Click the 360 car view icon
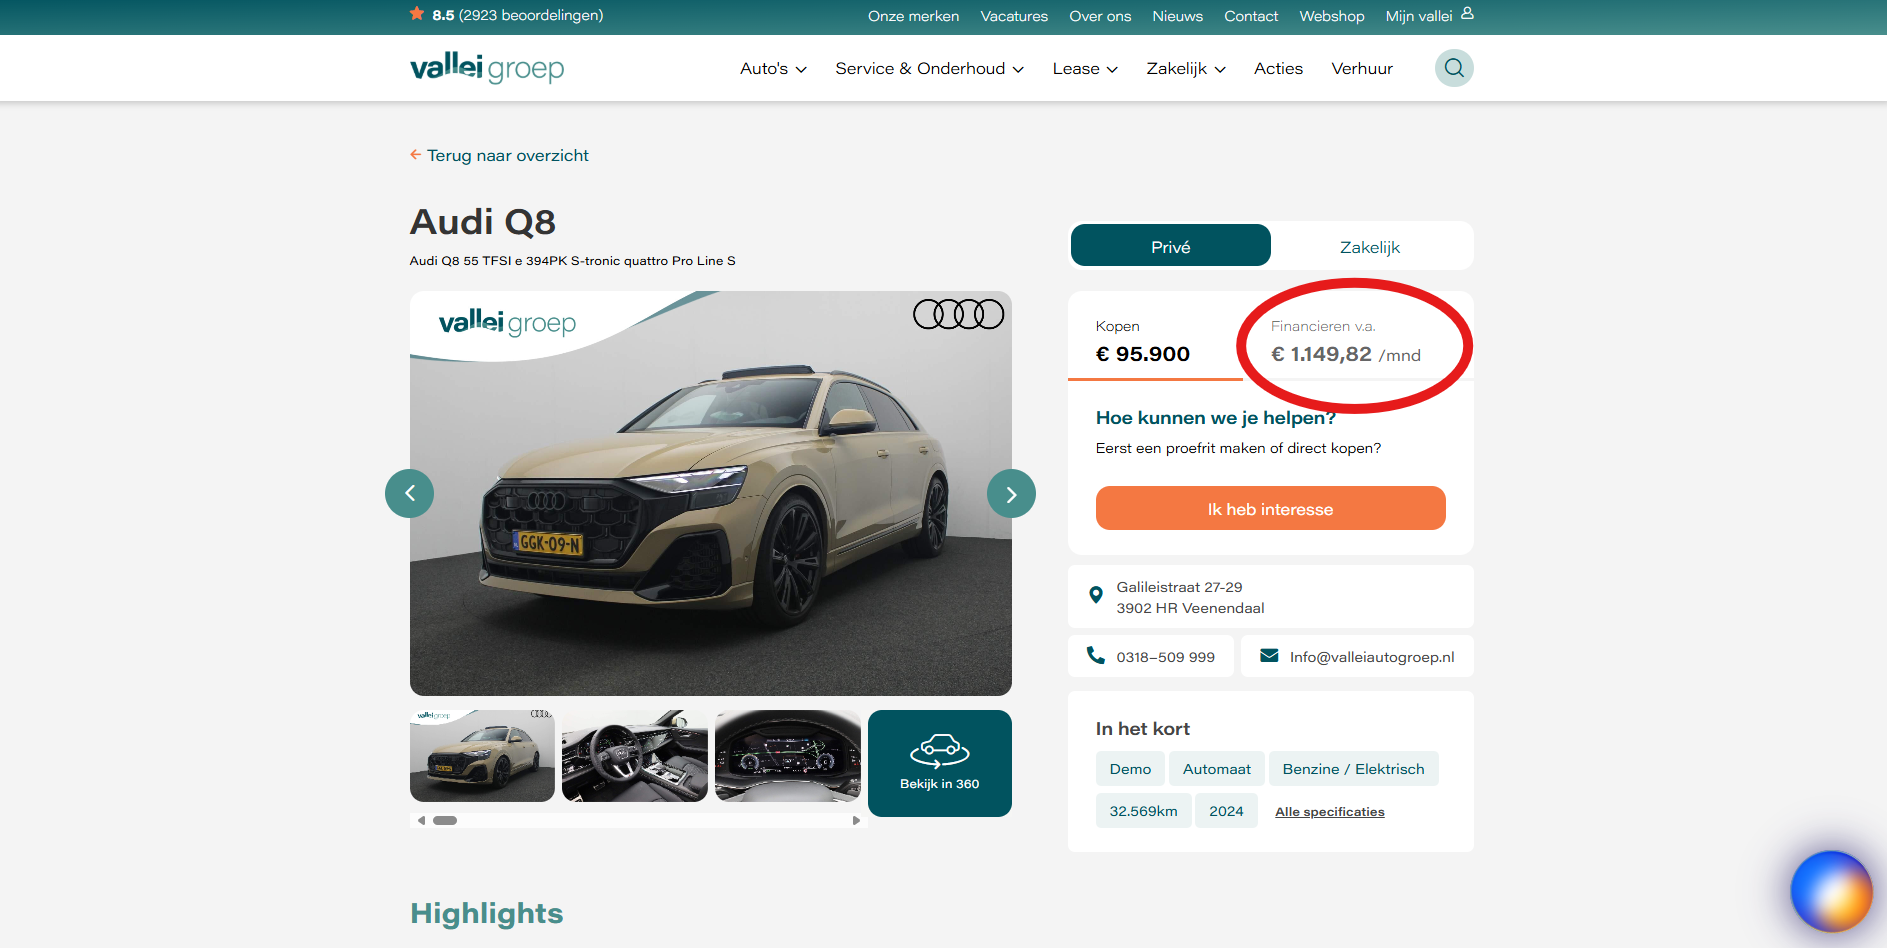Viewport: 1887px width, 948px height. [x=939, y=750]
